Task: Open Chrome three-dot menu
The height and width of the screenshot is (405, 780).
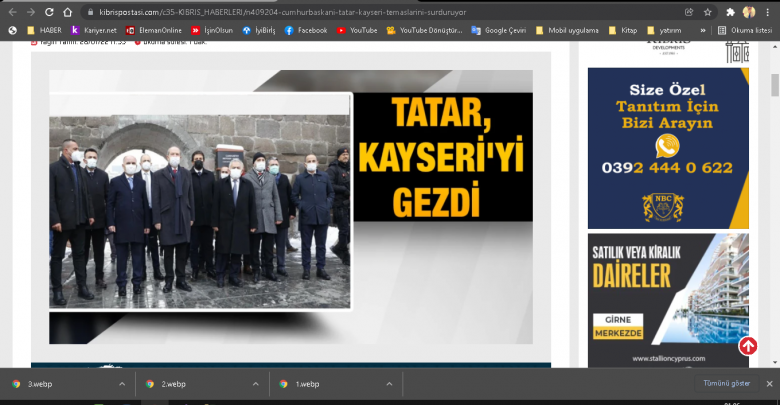Action: 767,12
